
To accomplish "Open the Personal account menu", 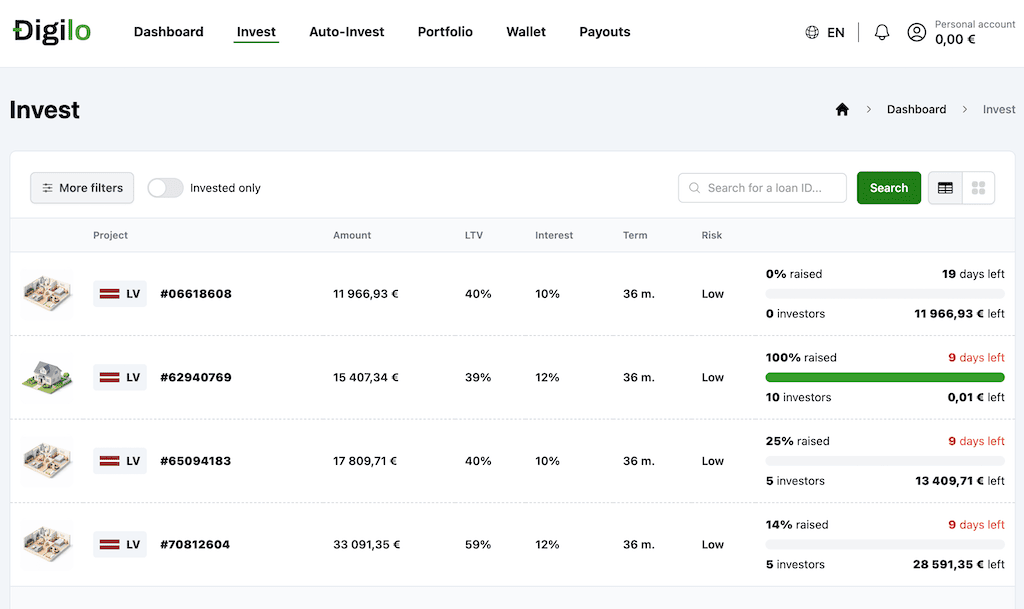I will point(974,32).
